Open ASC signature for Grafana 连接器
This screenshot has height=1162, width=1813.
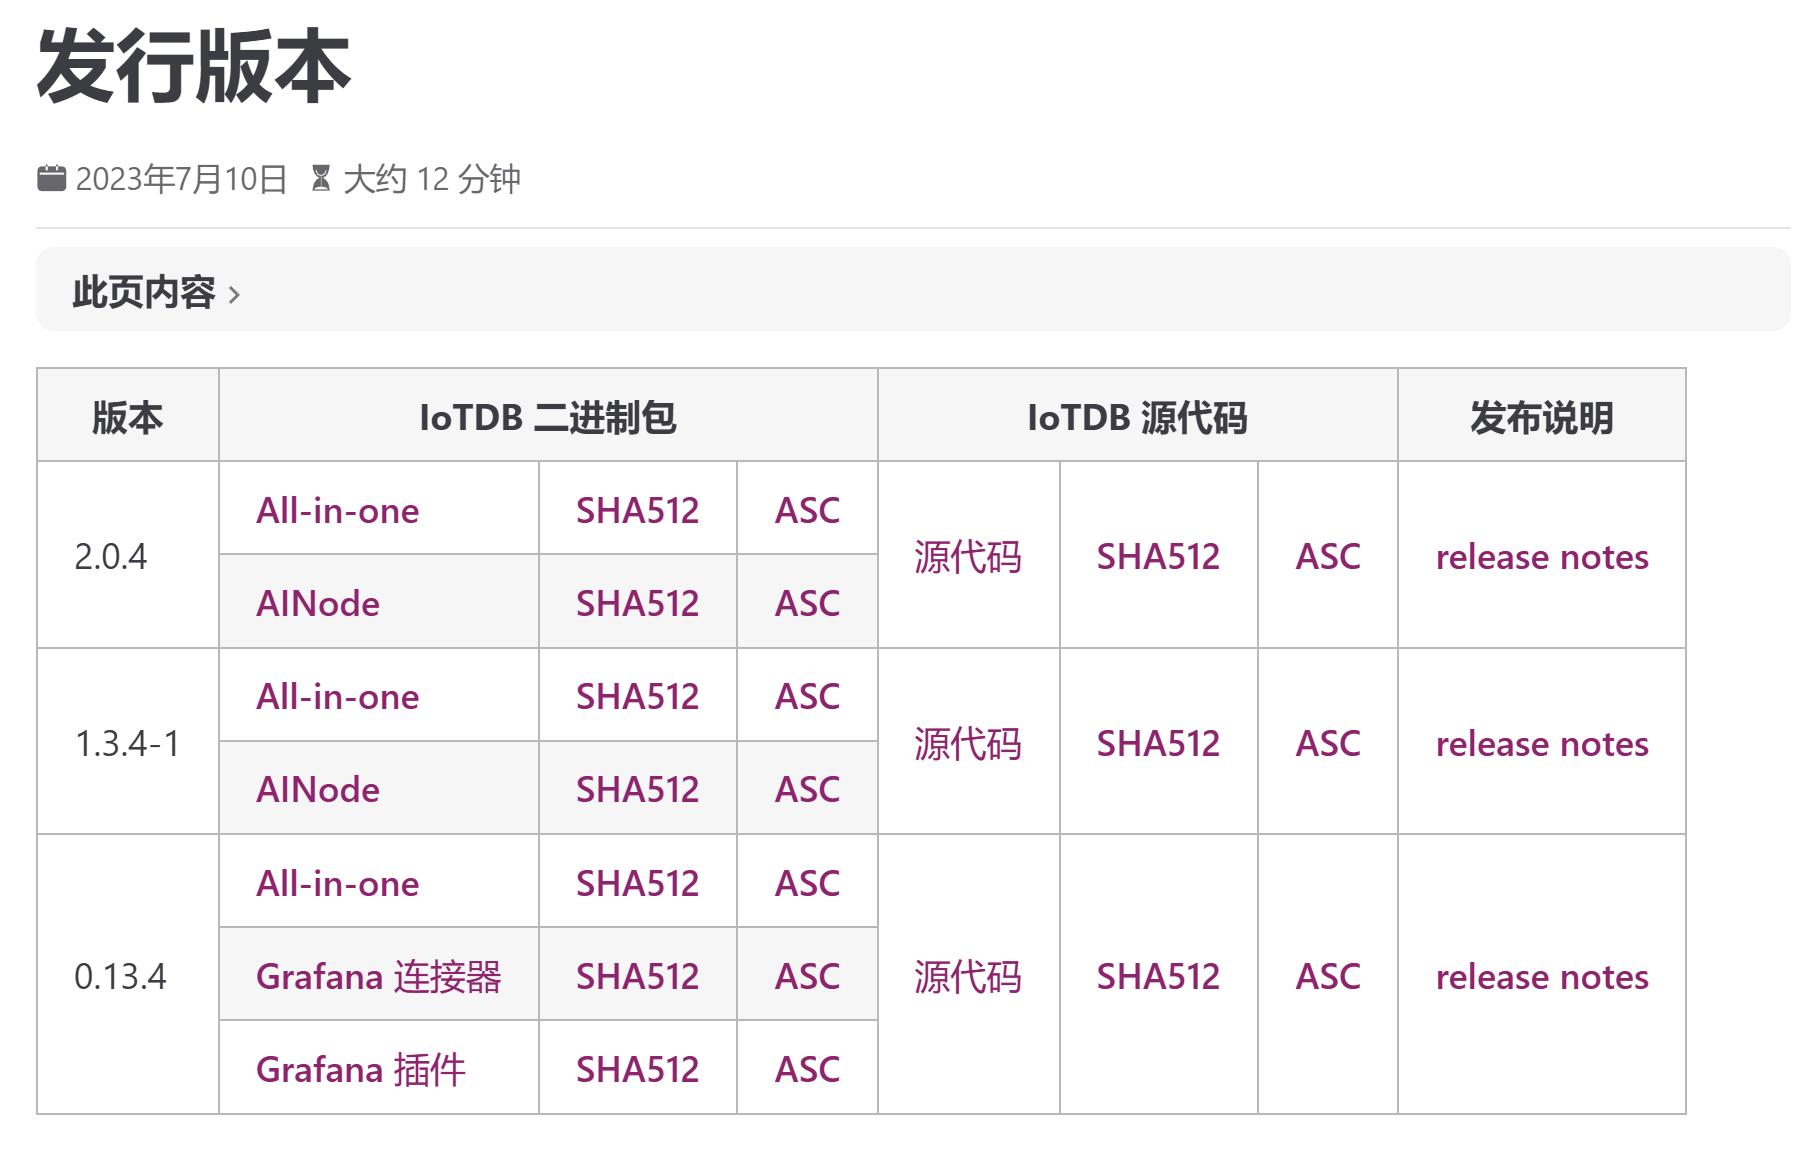click(x=807, y=977)
